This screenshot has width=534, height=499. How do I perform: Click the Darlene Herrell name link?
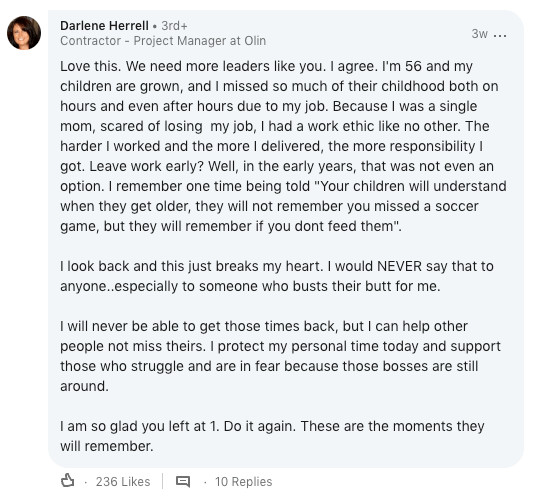coord(104,26)
